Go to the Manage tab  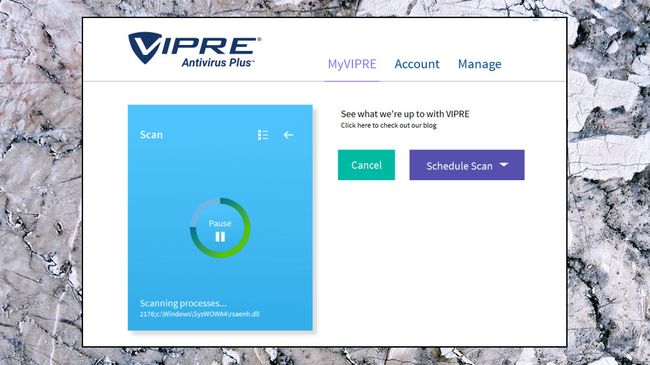point(480,64)
